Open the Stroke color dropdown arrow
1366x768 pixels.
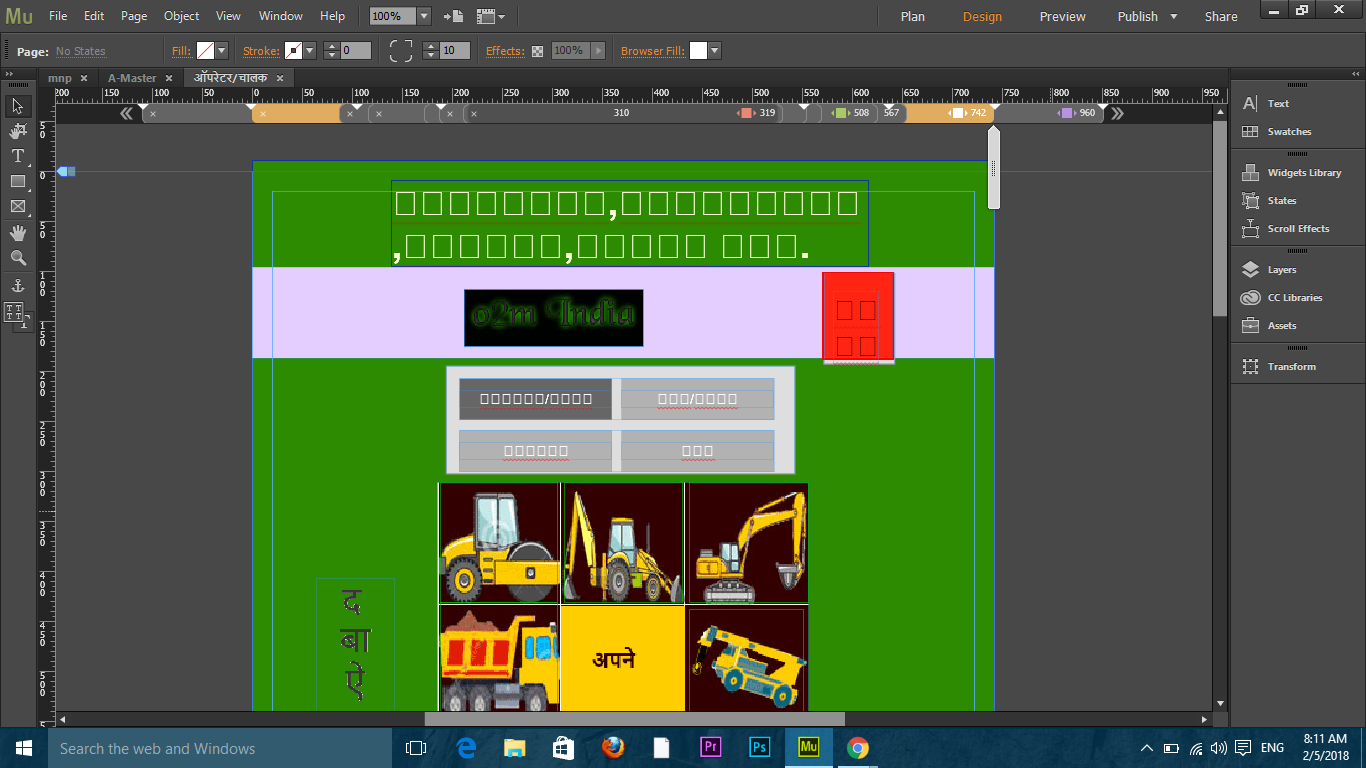[x=310, y=50]
